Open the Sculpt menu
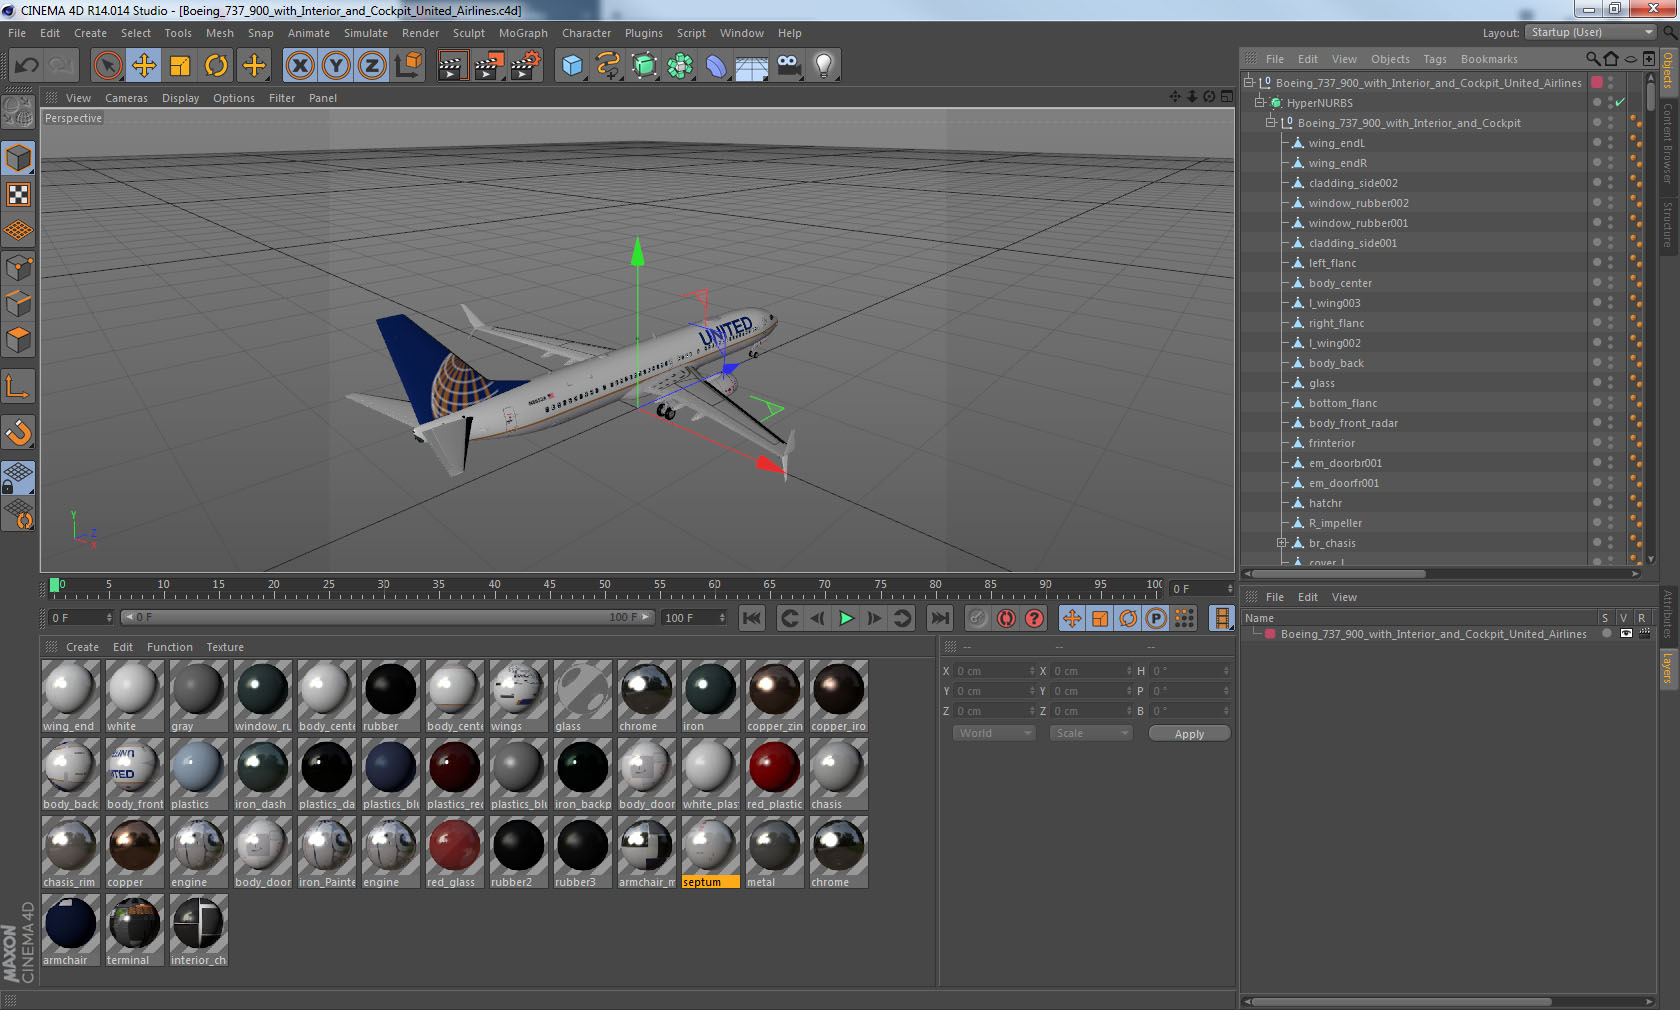Viewport: 1680px width, 1010px height. click(469, 33)
